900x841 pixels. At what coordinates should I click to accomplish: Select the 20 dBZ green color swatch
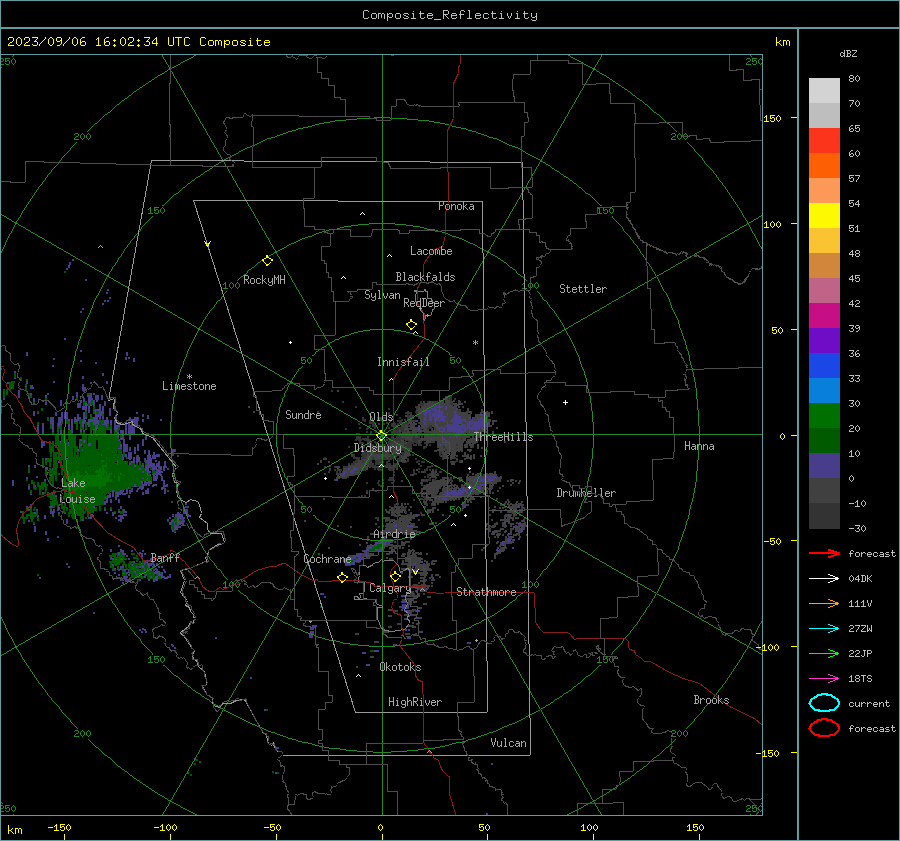point(824,416)
